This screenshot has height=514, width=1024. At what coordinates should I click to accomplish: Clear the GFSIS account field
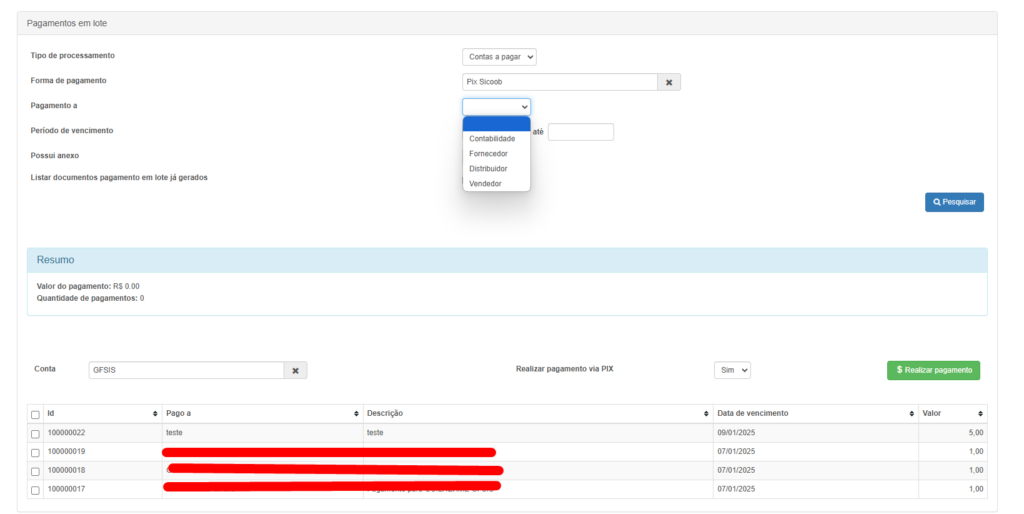295,370
